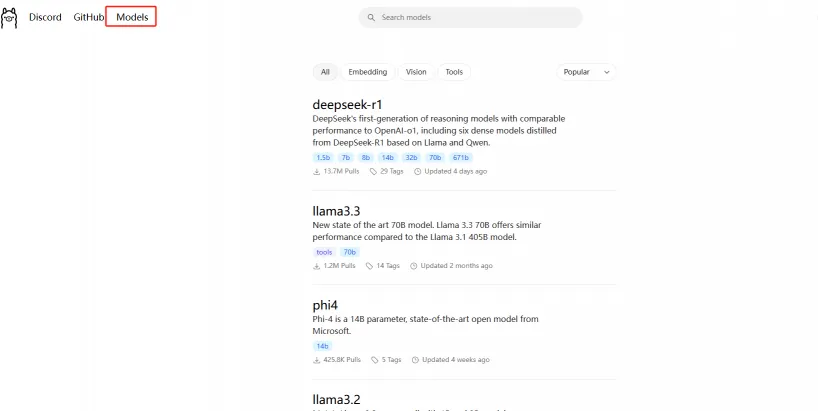Click the clock icon beside Updated 2 months ago
The height and width of the screenshot is (411, 818).
tap(414, 265)
